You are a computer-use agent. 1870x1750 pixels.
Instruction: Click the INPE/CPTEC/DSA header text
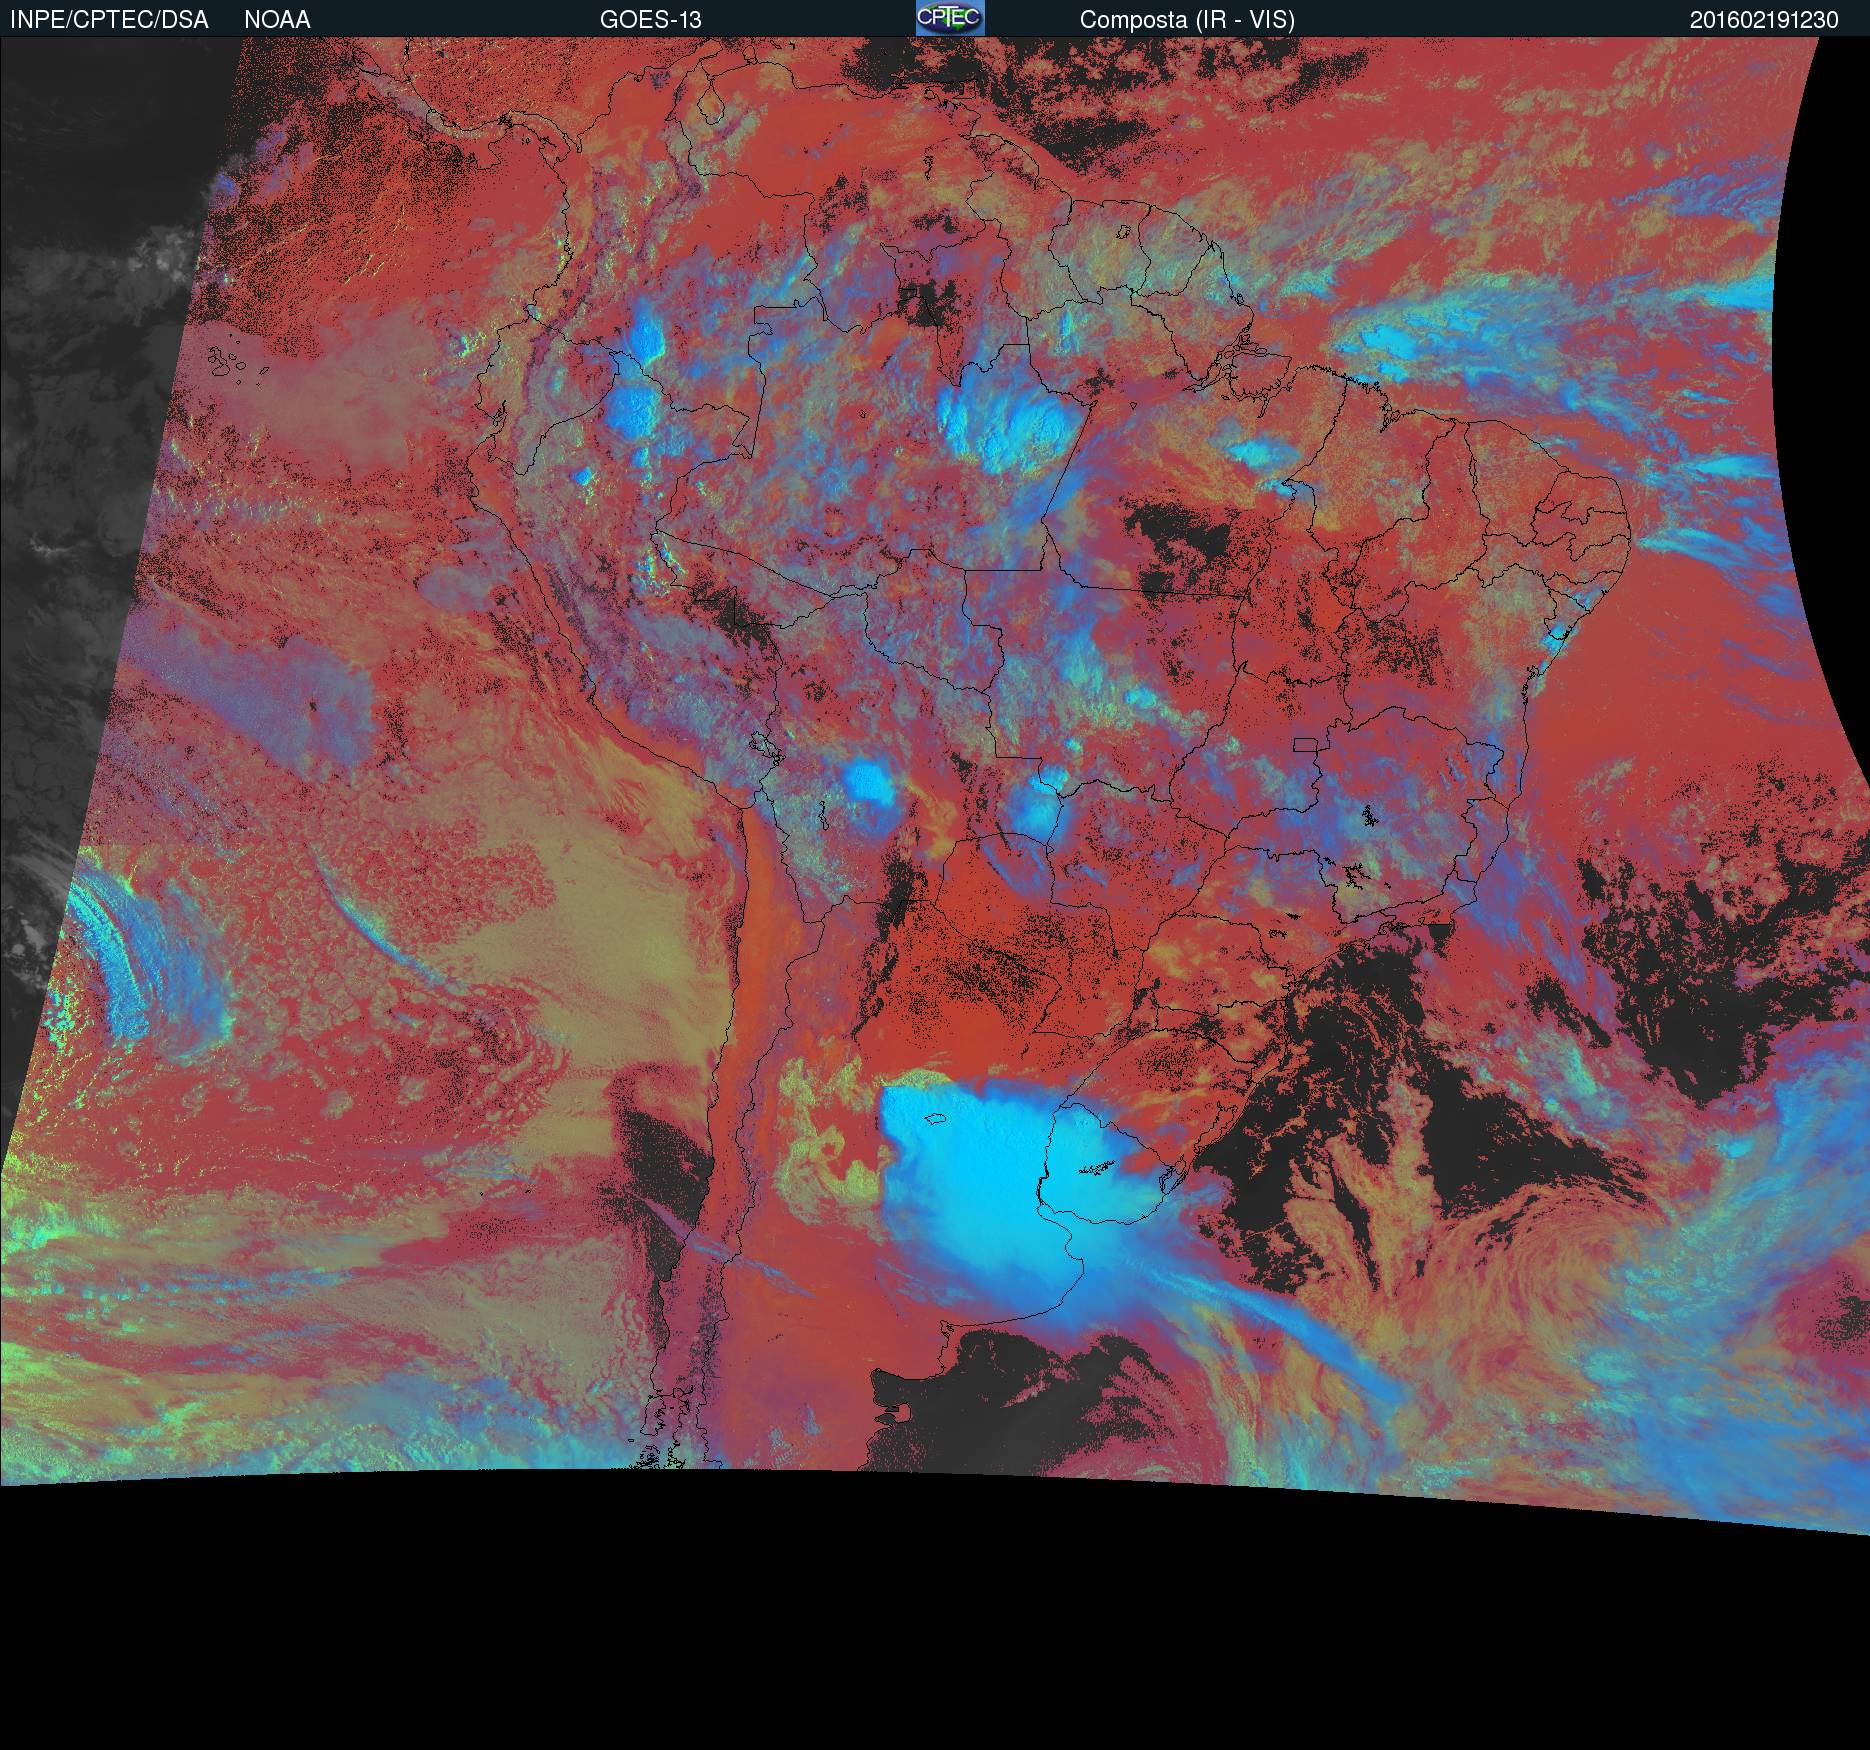pyautogui.click(x=109, y=20)
